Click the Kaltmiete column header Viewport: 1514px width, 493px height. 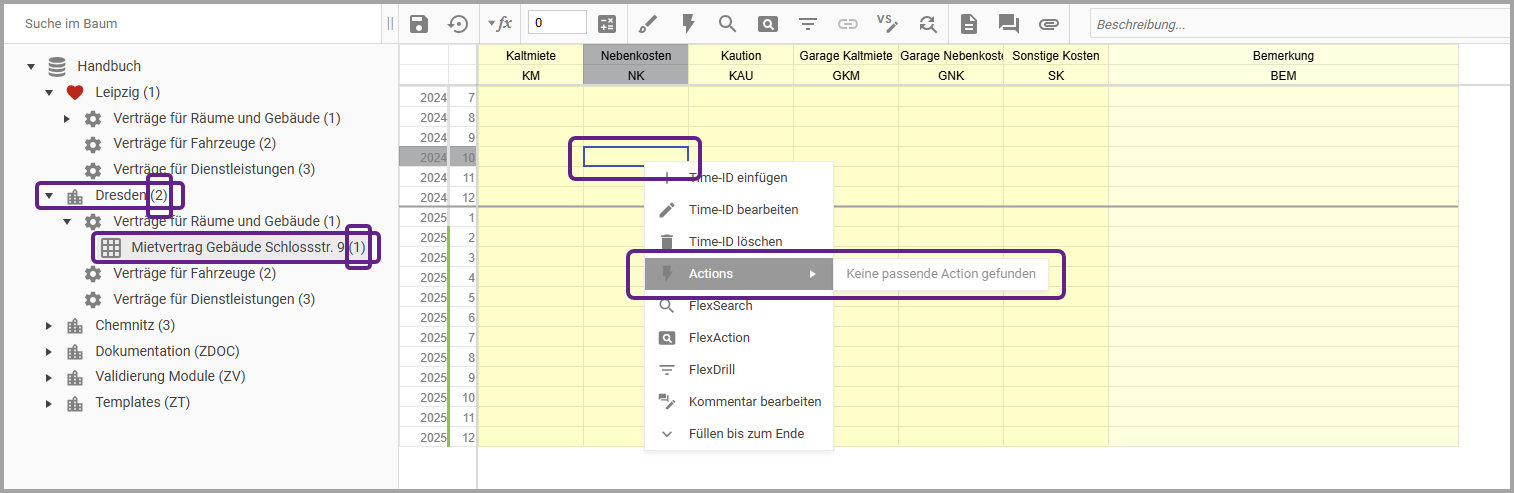(531, 56)
